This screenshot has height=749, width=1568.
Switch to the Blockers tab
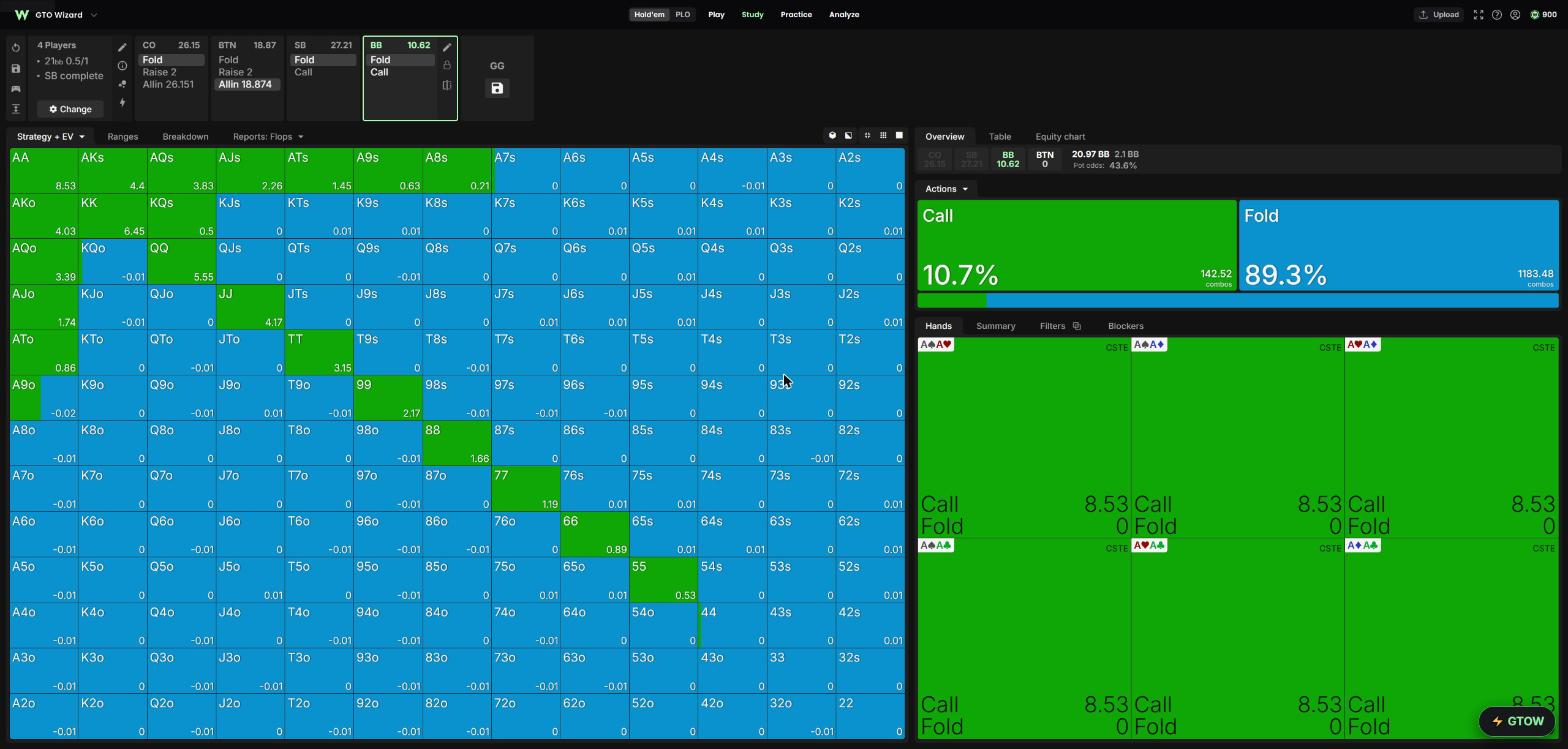(1125, 326)
